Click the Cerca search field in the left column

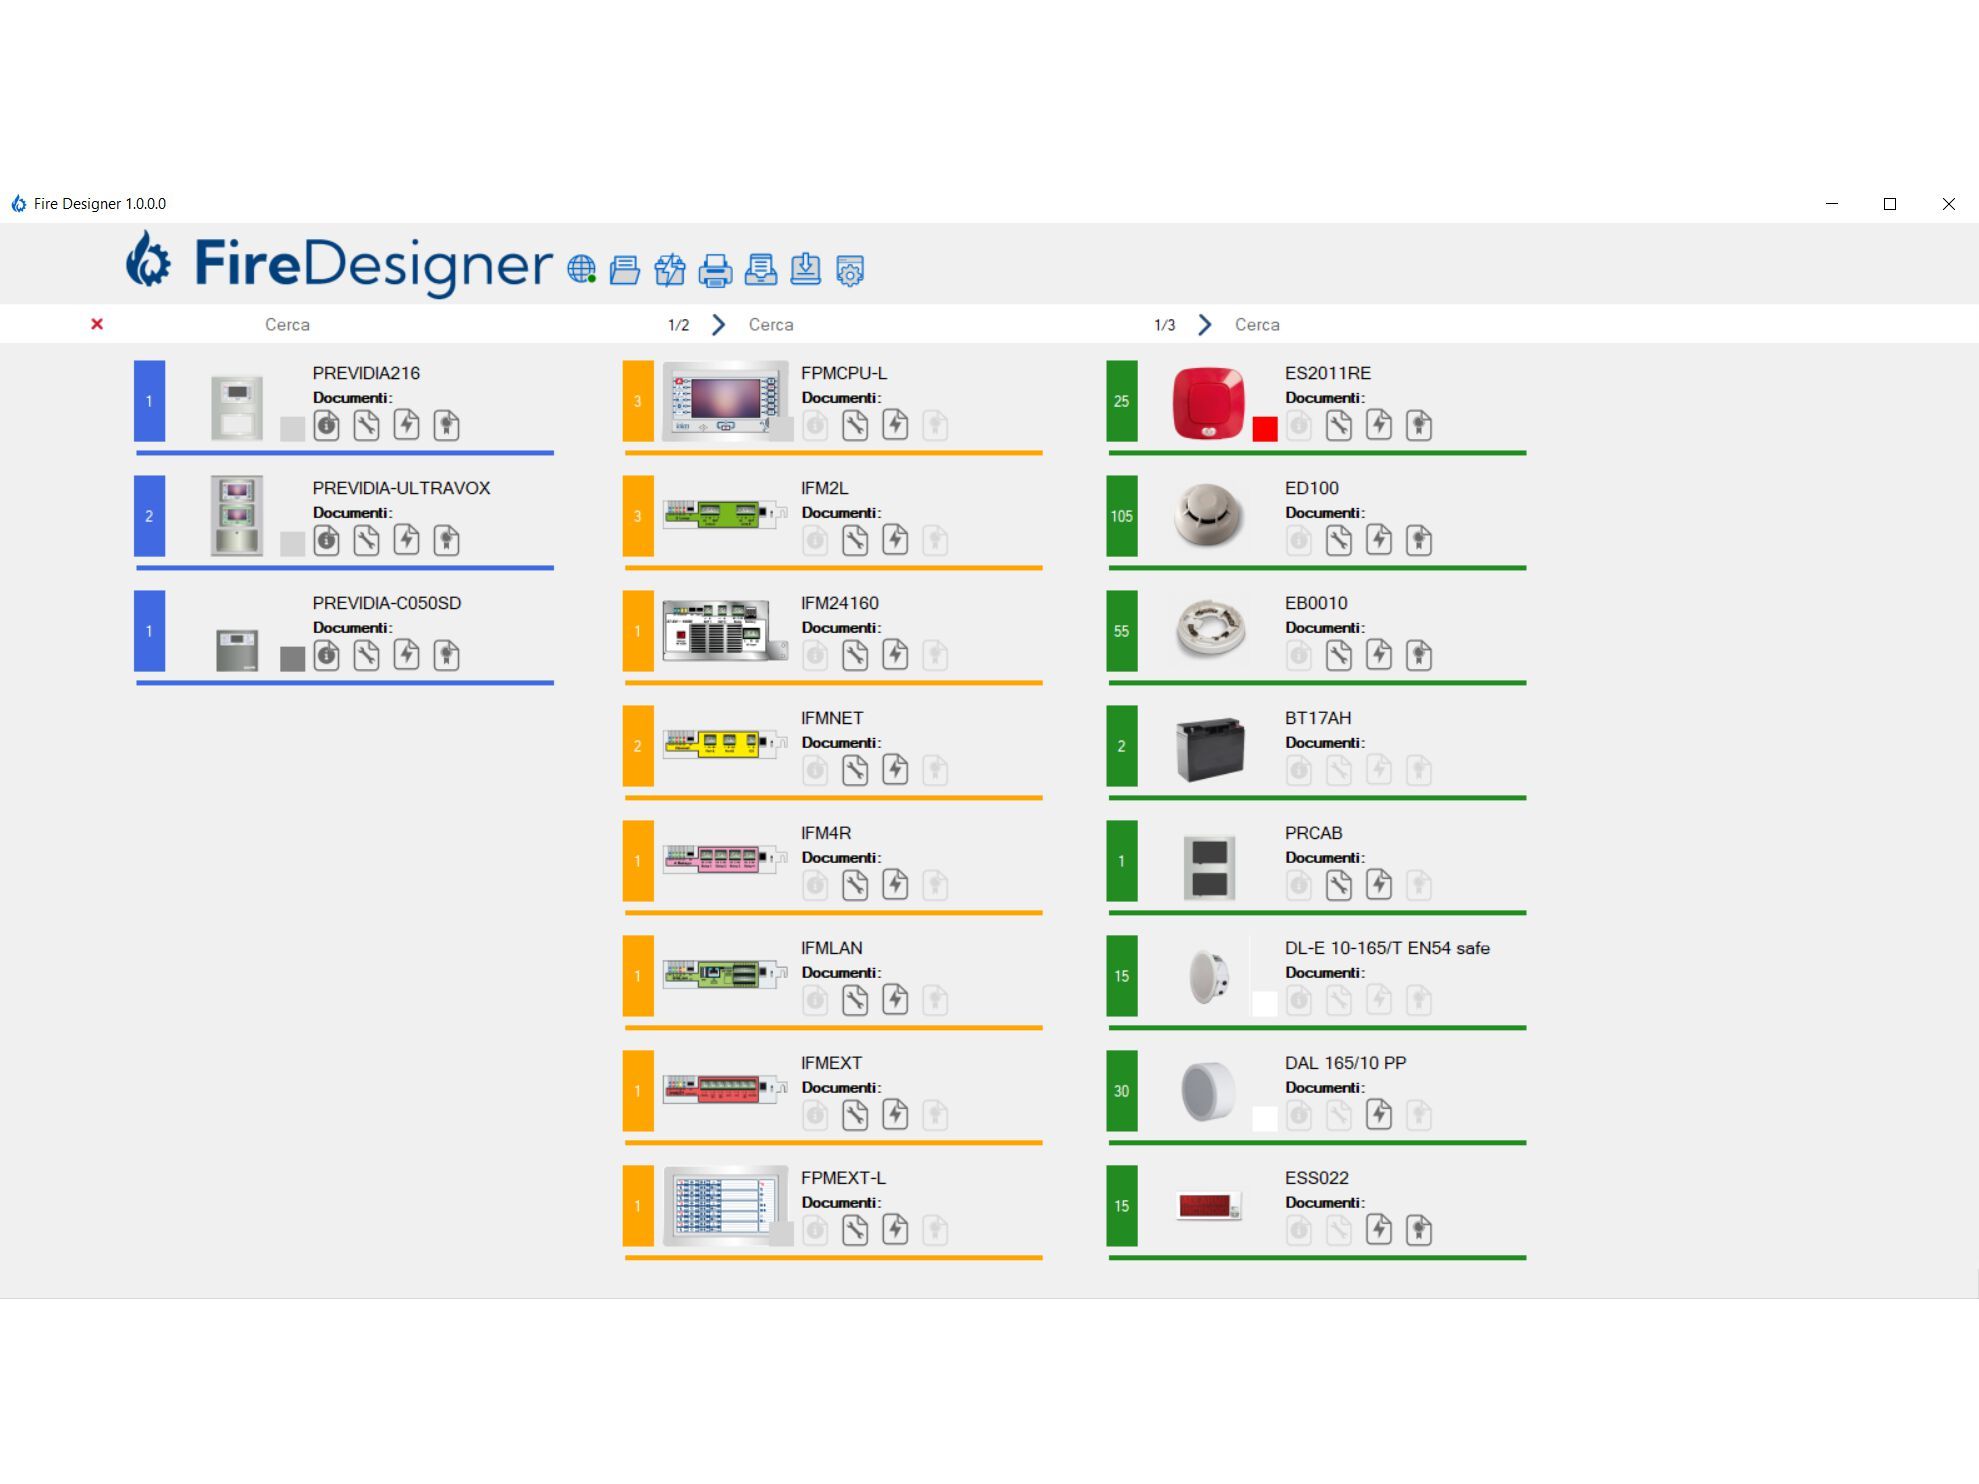click(x=287, y=324)
